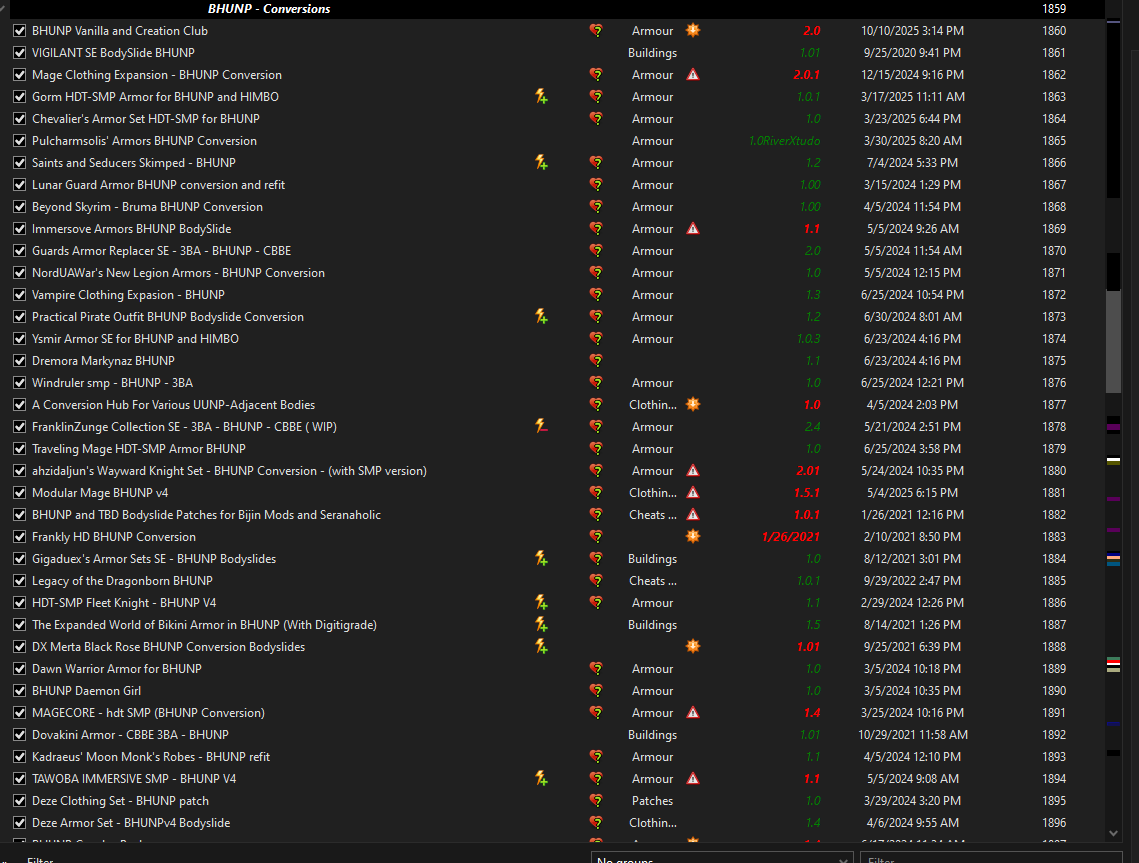Click conflict icon on TAWOBA IMMERSIVE SMP row
1139x863 pixels.
(x=541, y=779)
